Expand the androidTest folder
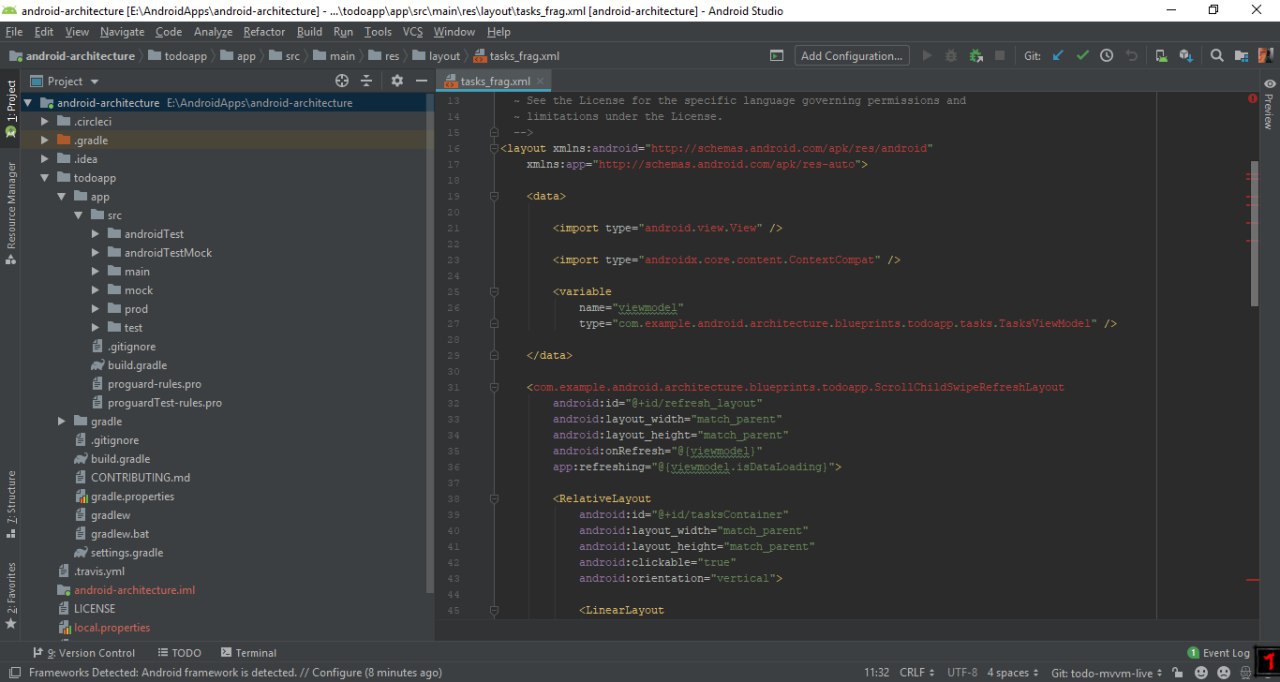 click(96, 234)
